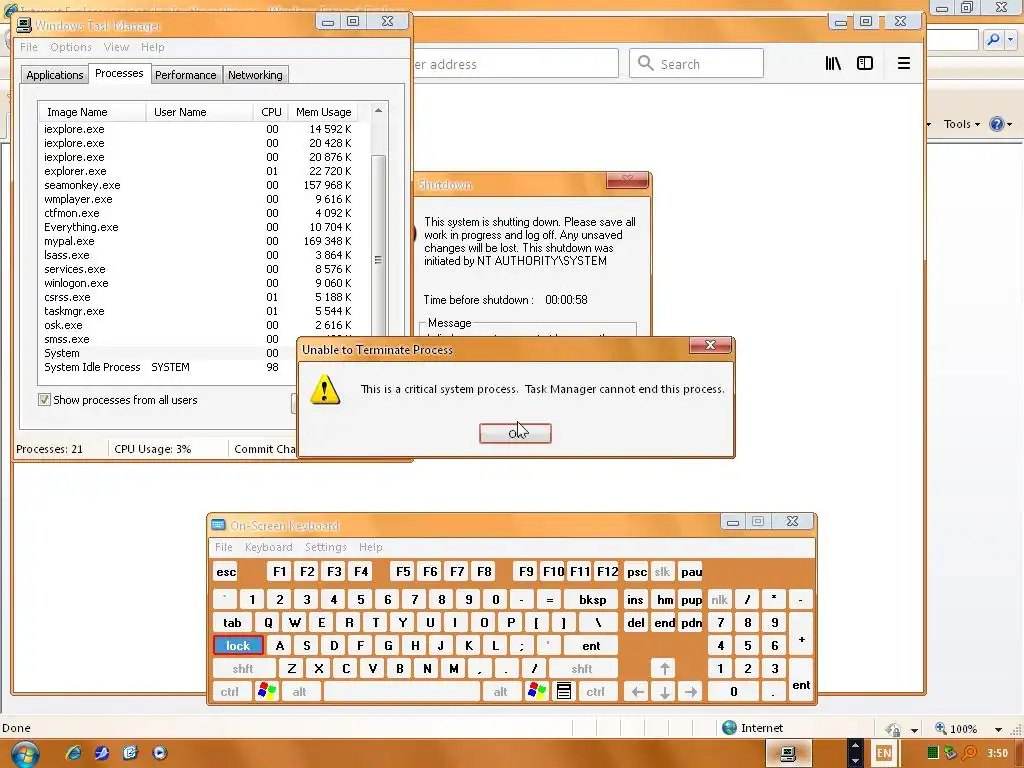1024x768 pixels.
Task: Click left Windows logo key on keyboard
Action: tap(267, 691)
